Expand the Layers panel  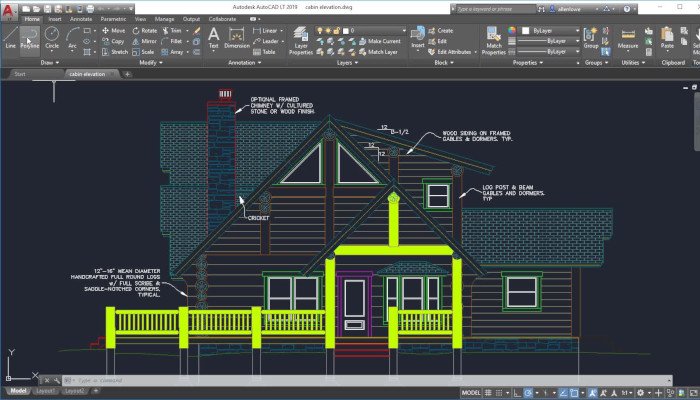347,62
